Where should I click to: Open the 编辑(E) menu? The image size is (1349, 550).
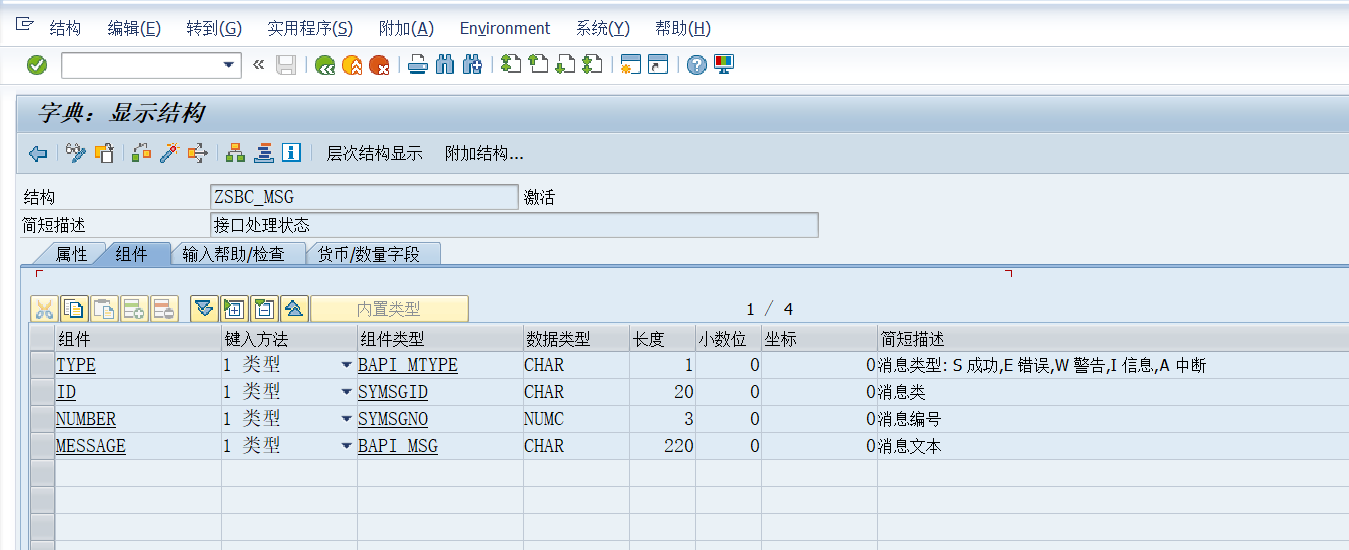(134, 28)
